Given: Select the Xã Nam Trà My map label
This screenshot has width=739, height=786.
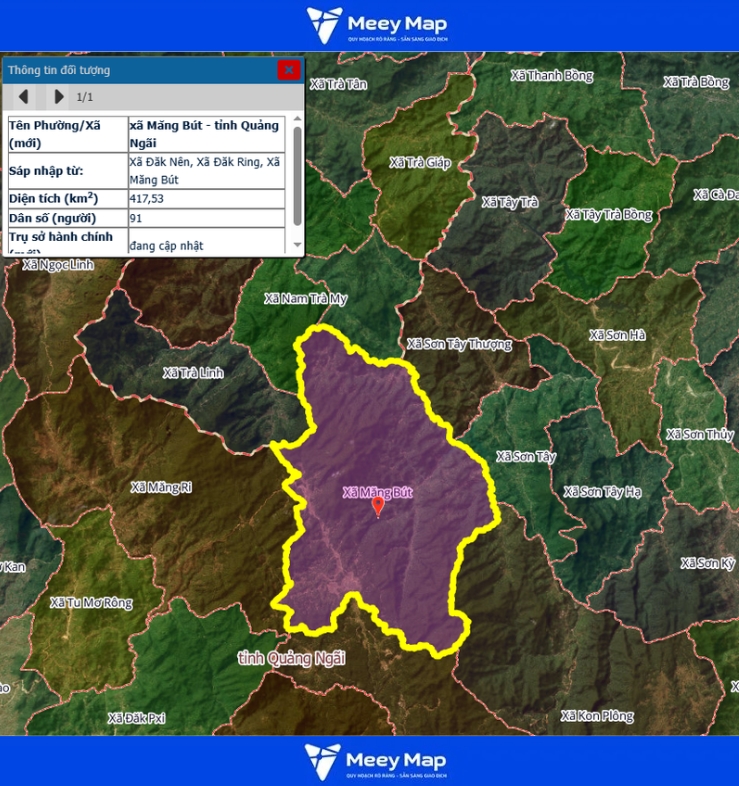Looking at the screenshot, I should pyautogui.click(x=305, y=299).
